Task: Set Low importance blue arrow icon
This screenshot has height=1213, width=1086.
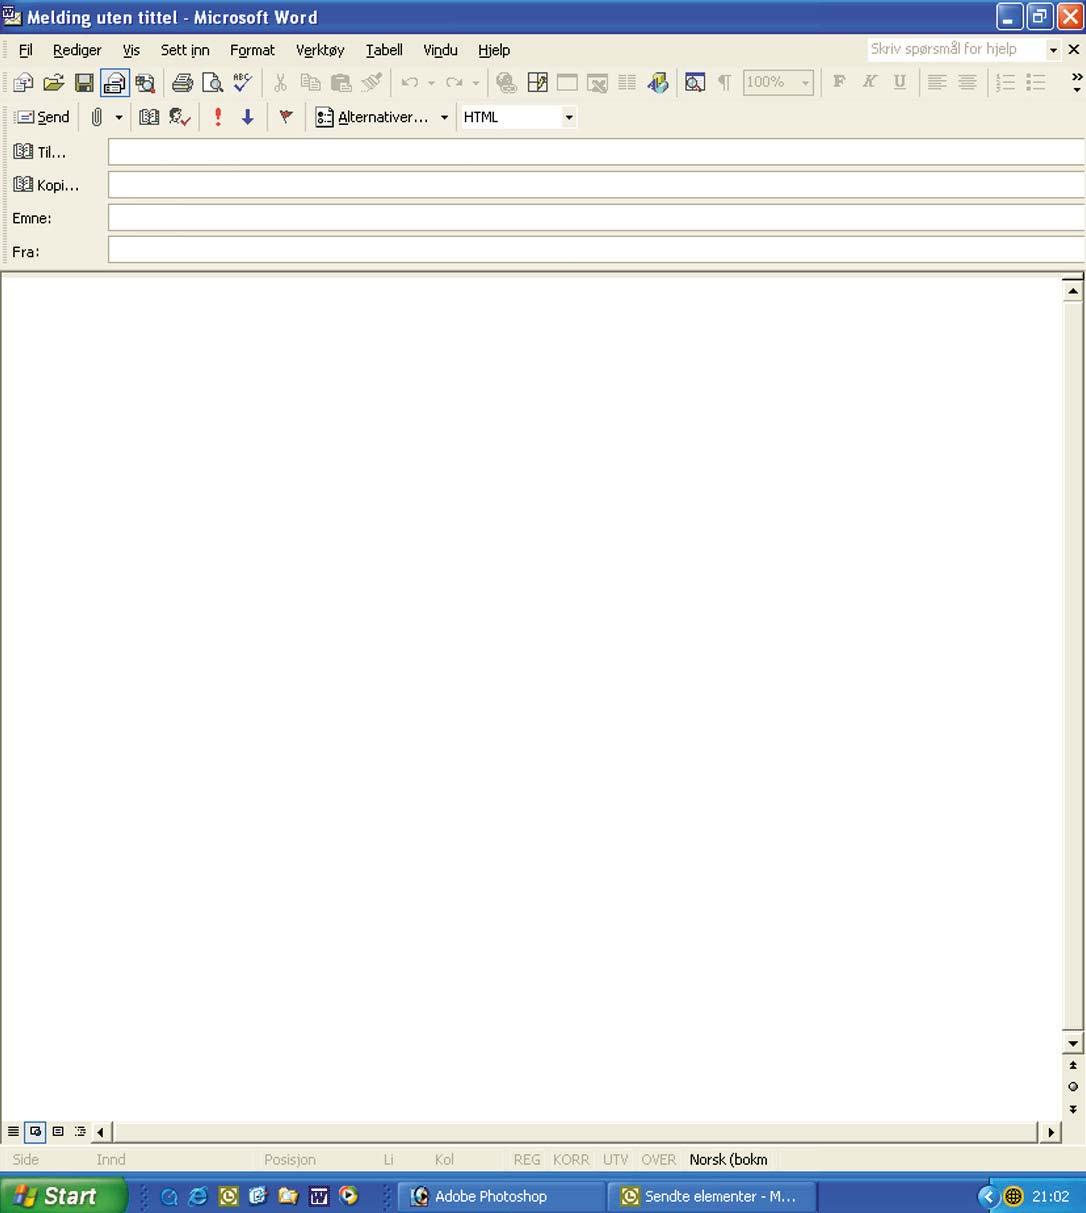Action: 248,117
